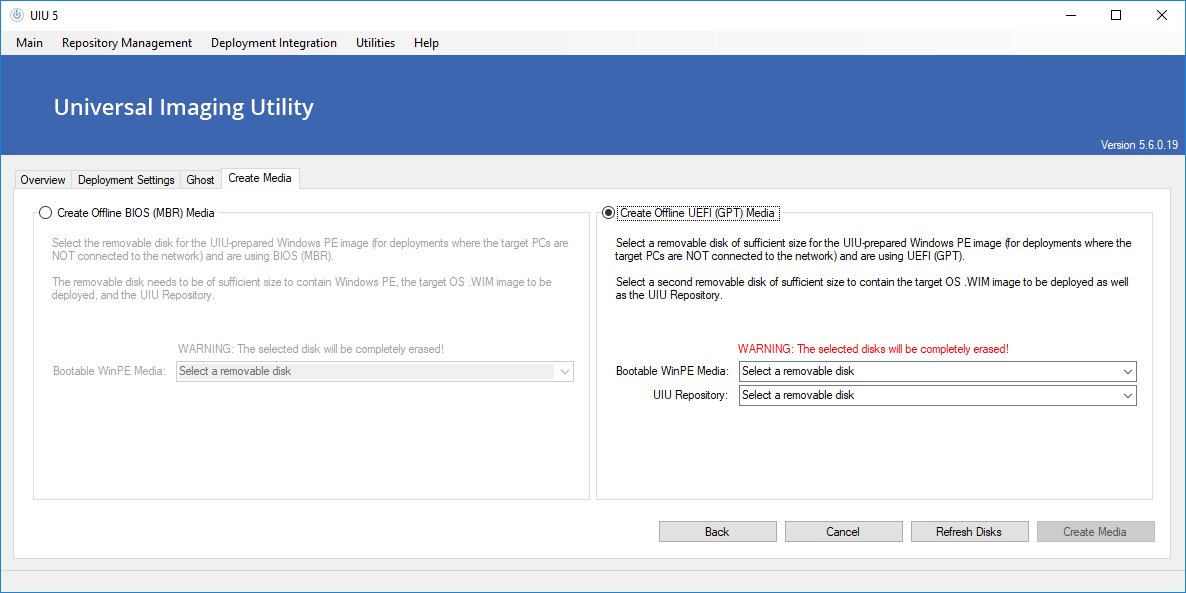Open the Utilities menu
Screen dimensions: 1186x593
coord(375,43)
